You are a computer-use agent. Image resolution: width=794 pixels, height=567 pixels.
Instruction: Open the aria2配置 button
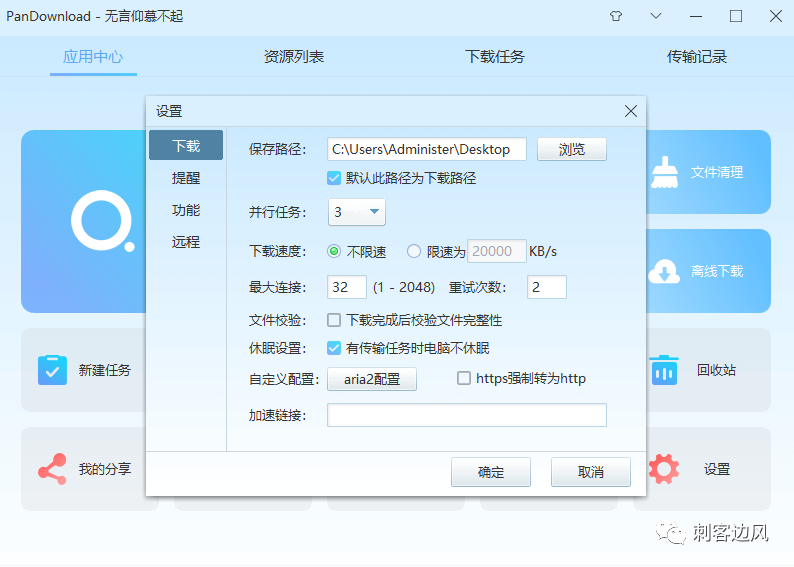coord(372,379)
